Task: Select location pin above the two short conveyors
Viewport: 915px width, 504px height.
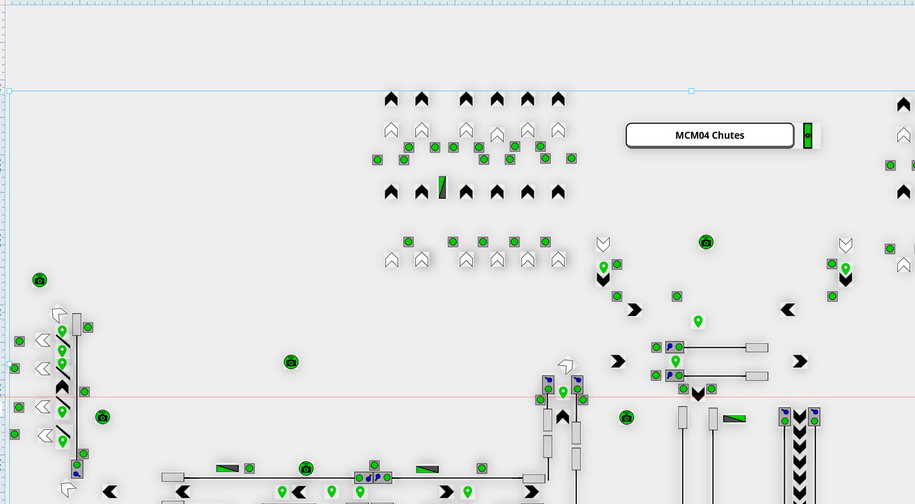Action: click(x=698, y=321)
